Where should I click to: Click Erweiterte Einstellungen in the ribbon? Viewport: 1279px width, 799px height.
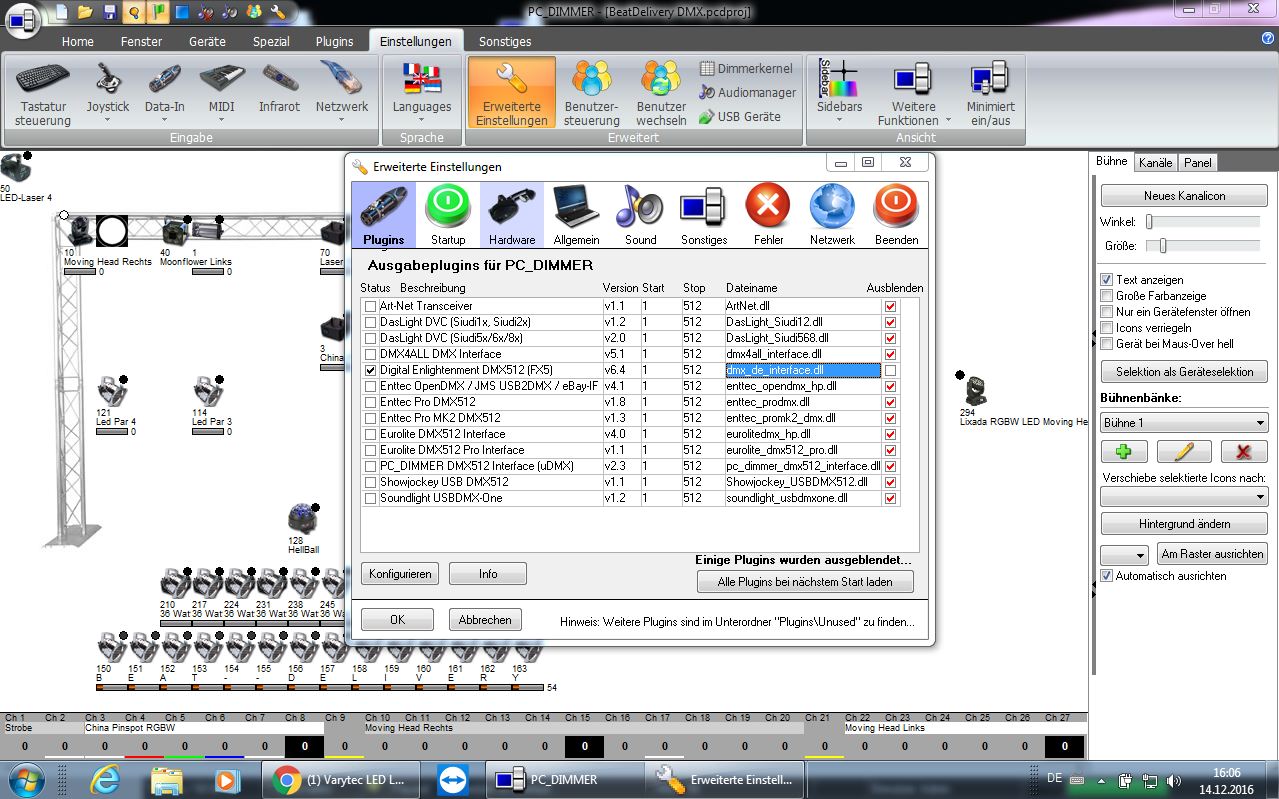point(511,94)
